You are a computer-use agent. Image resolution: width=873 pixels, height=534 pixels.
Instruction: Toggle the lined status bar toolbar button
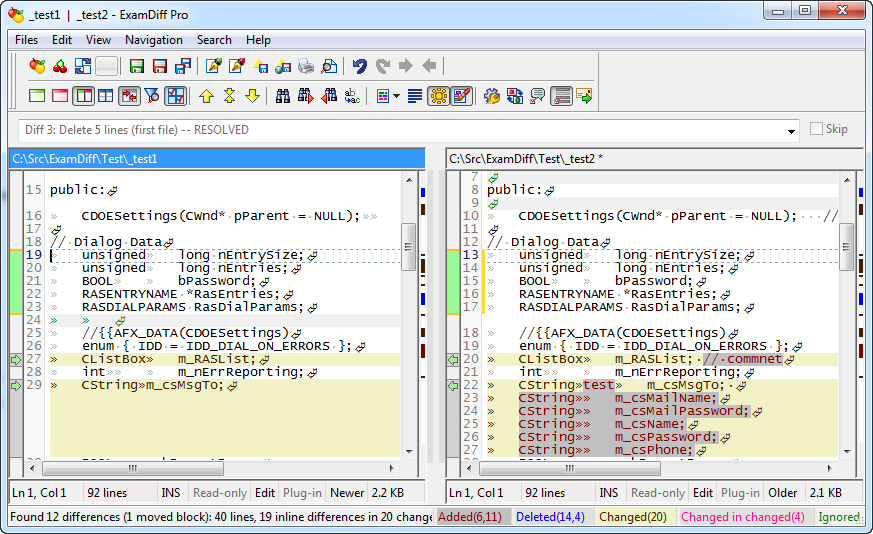562,96
